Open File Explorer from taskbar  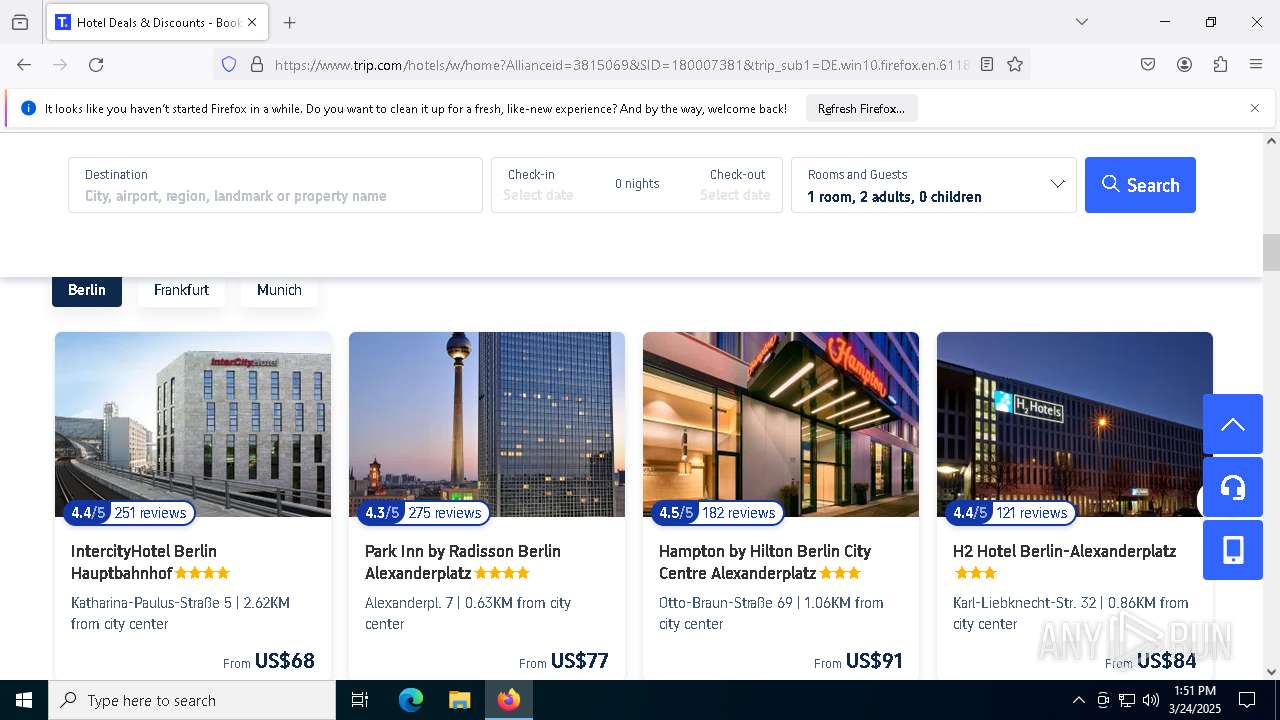pyautogui.click(x=459, y=700)
